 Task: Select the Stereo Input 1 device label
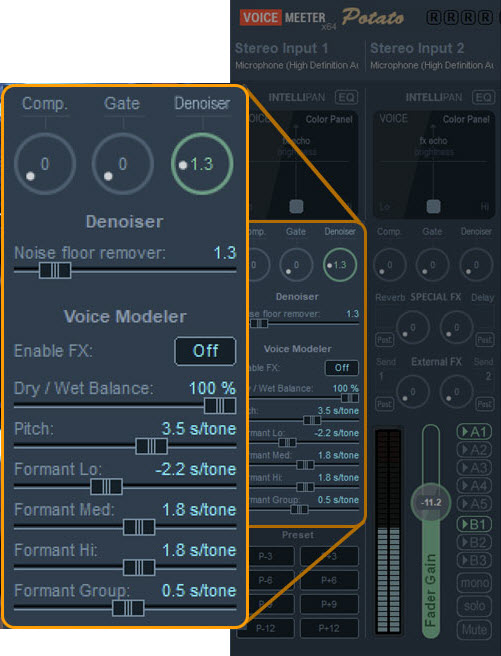point(297,65)
